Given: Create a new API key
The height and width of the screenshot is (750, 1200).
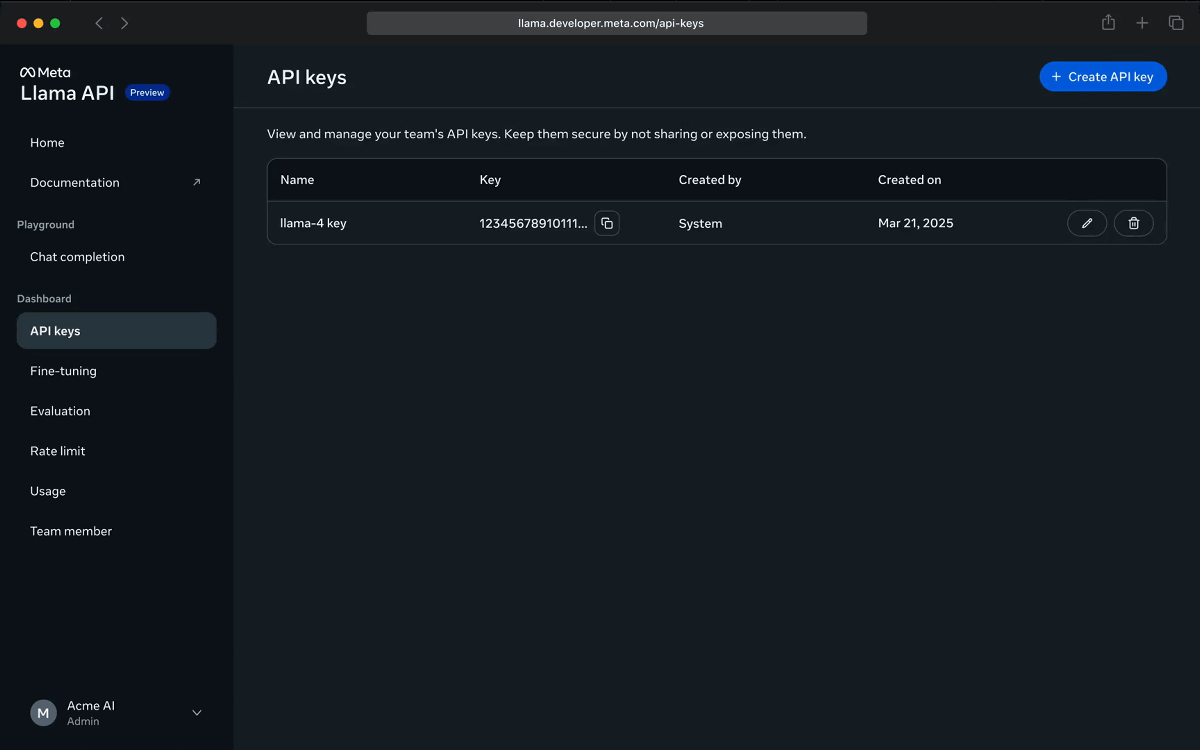Looking at the screenshot, I should click(1103, 77).
